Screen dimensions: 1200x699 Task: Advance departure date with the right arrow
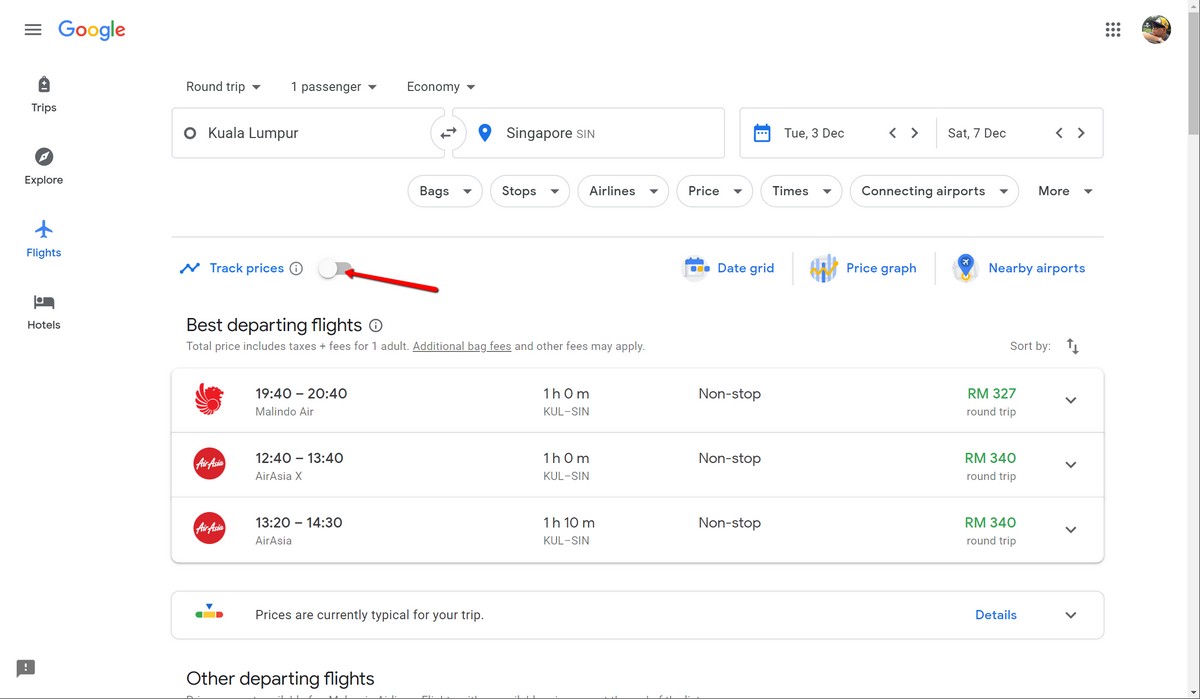(x=914, y=132)
